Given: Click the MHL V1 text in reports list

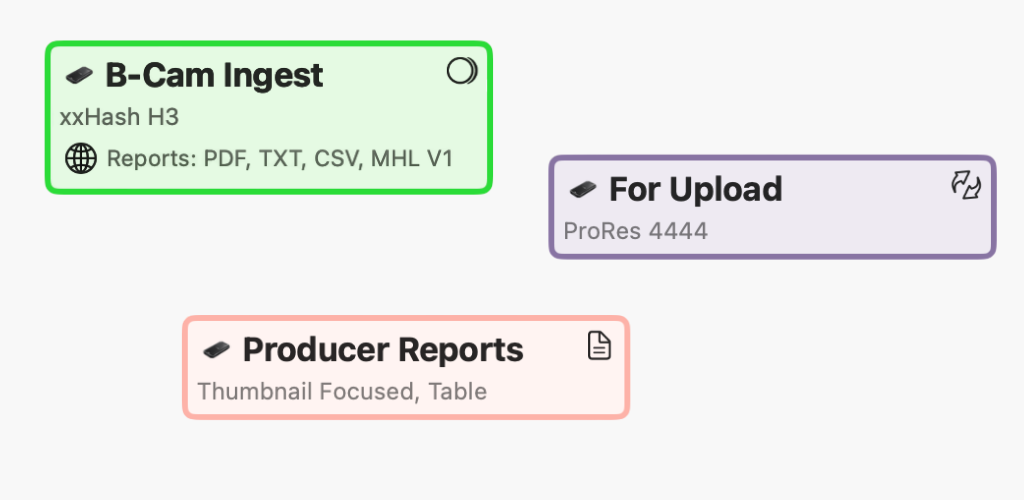Looking at the screenshot, I should 412,159.
